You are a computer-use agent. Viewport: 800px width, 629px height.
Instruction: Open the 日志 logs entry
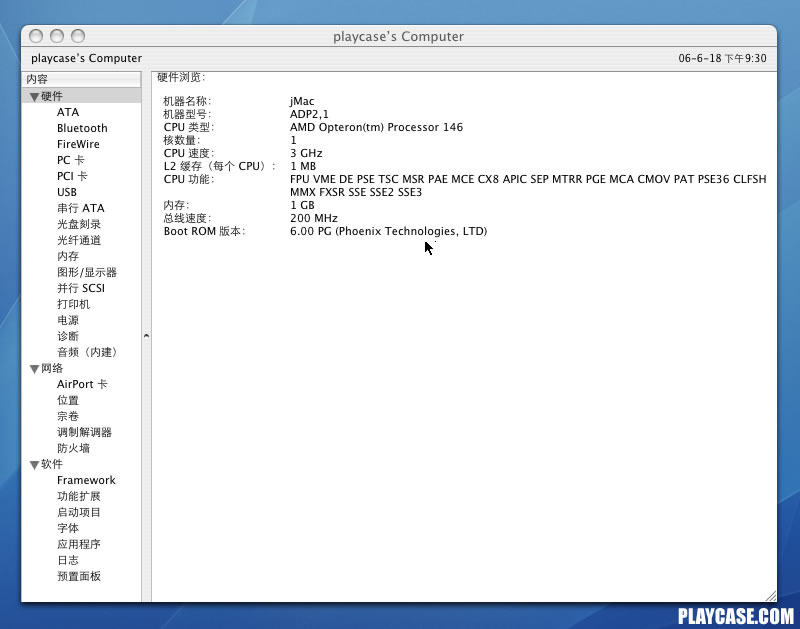pyautogui.click(x=68, y=560)
